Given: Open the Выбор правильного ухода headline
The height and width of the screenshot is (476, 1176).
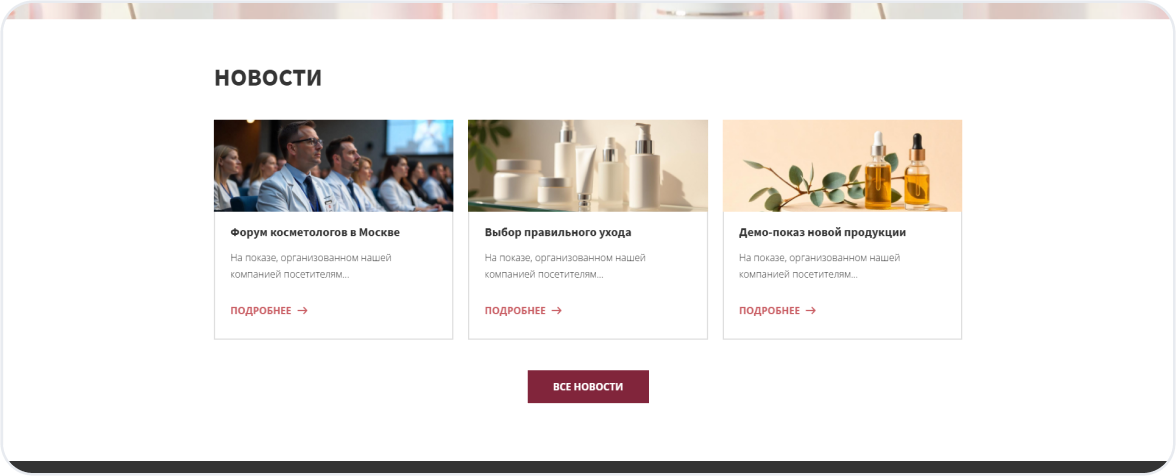Looking at the screenshot, I should coord(558,232).
